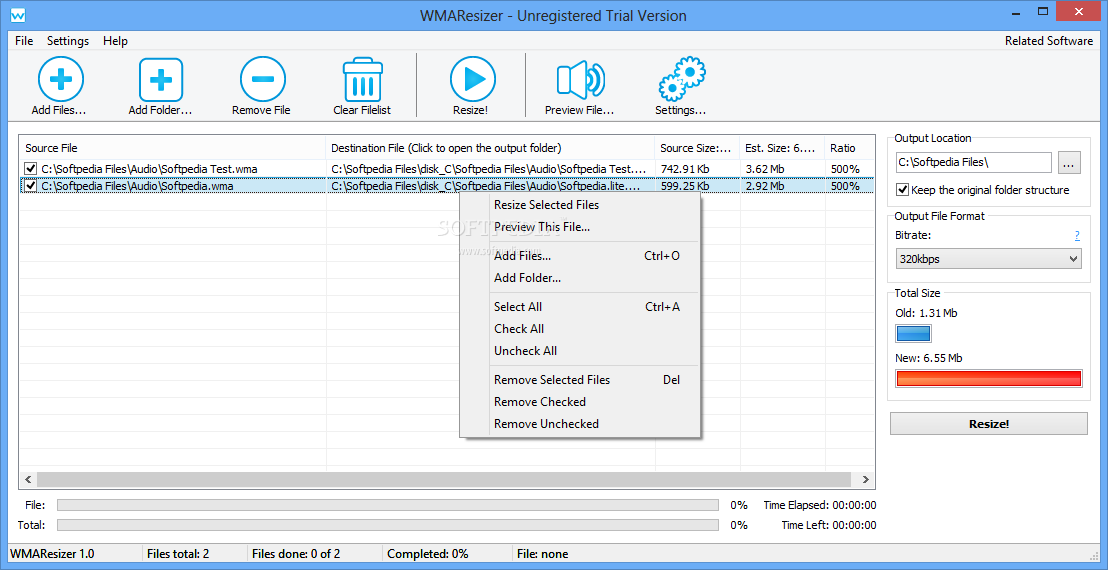Click the Resize! play icon in toolbar
The width and height of the screenshot is (1108, 570).
472,79
